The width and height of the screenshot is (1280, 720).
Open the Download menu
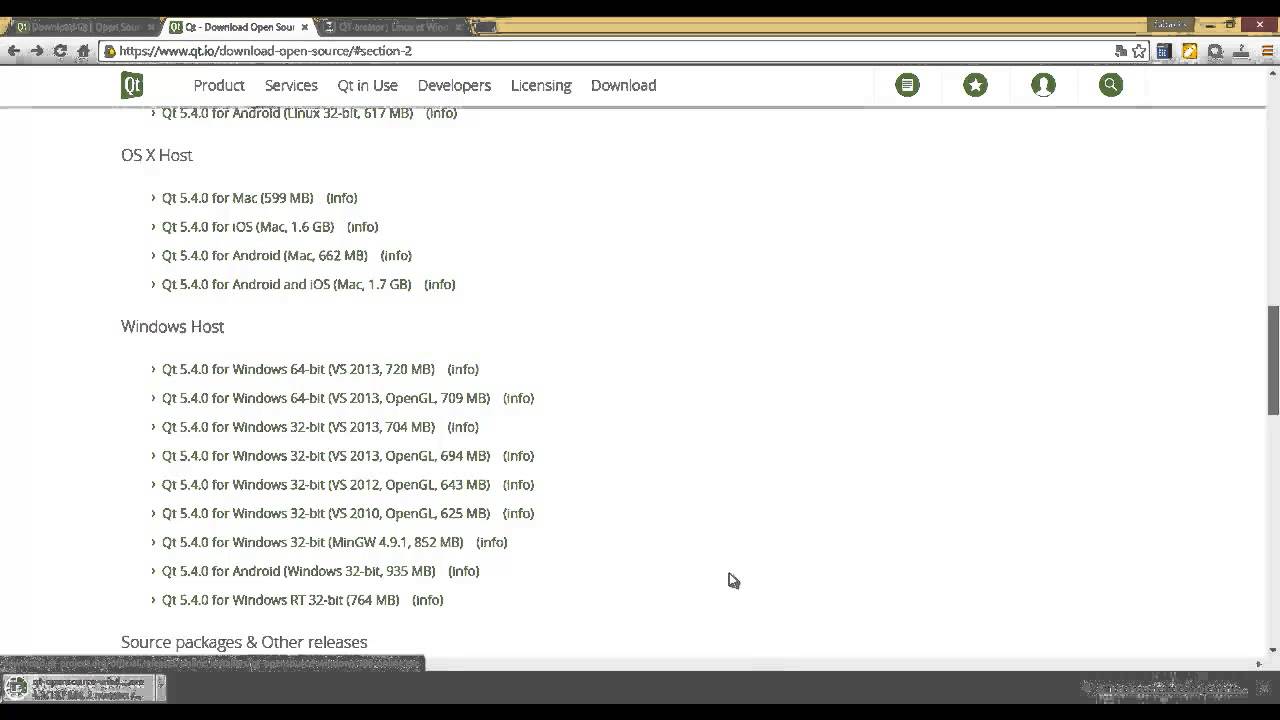click(623, 85)
